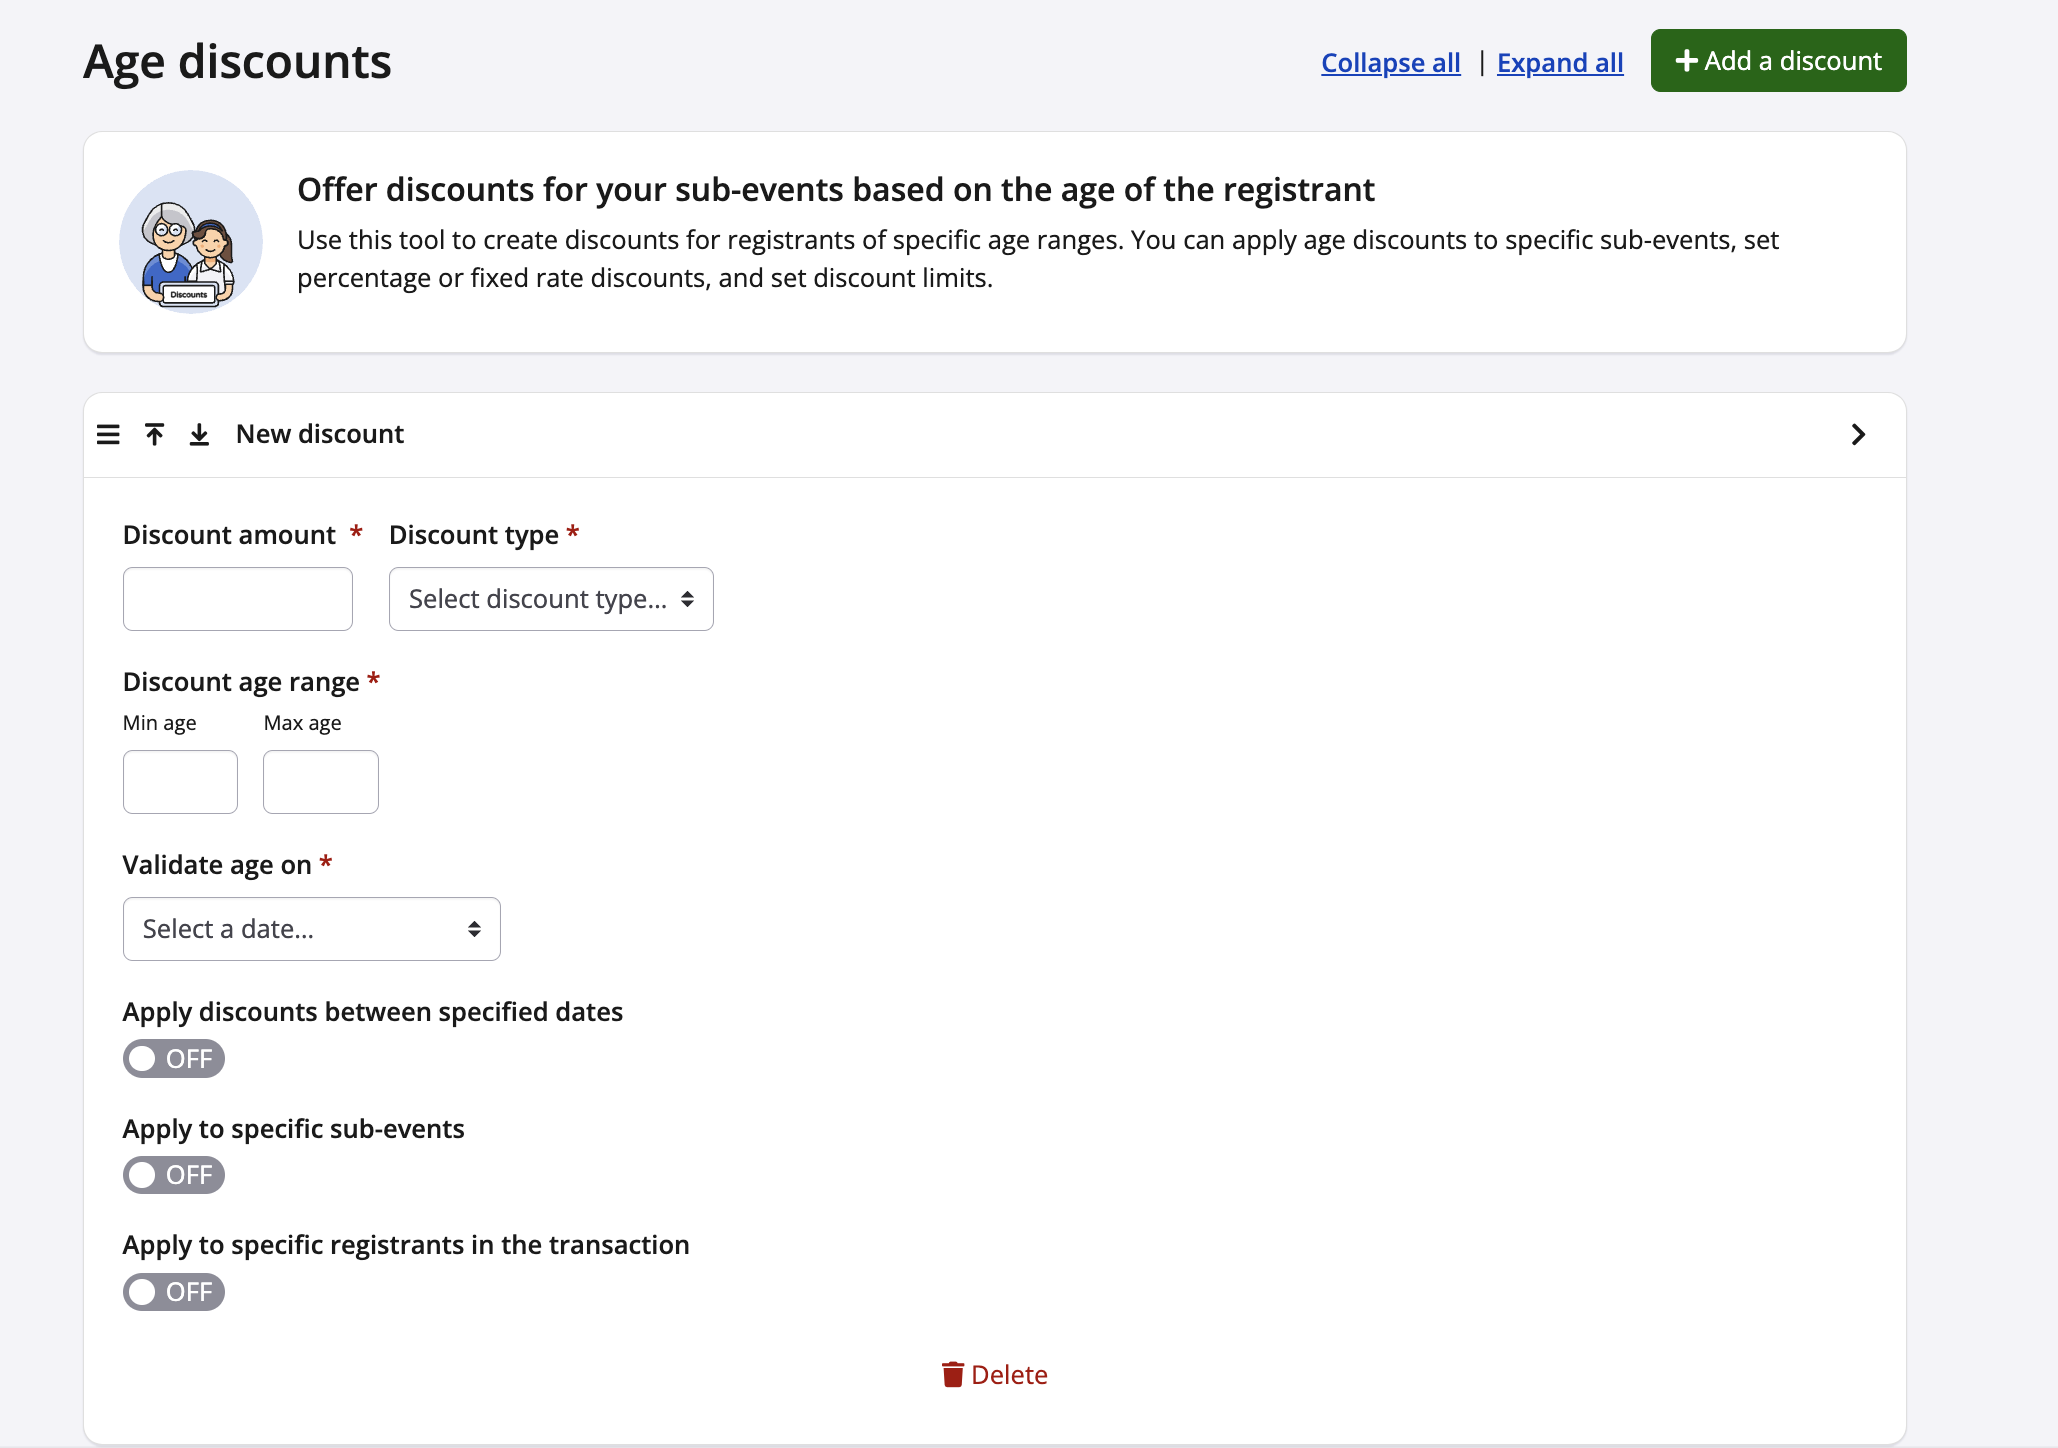2058x1448 pixels.
Task: Click the drag handle hamburger icon
Action: tap(108, 434)
